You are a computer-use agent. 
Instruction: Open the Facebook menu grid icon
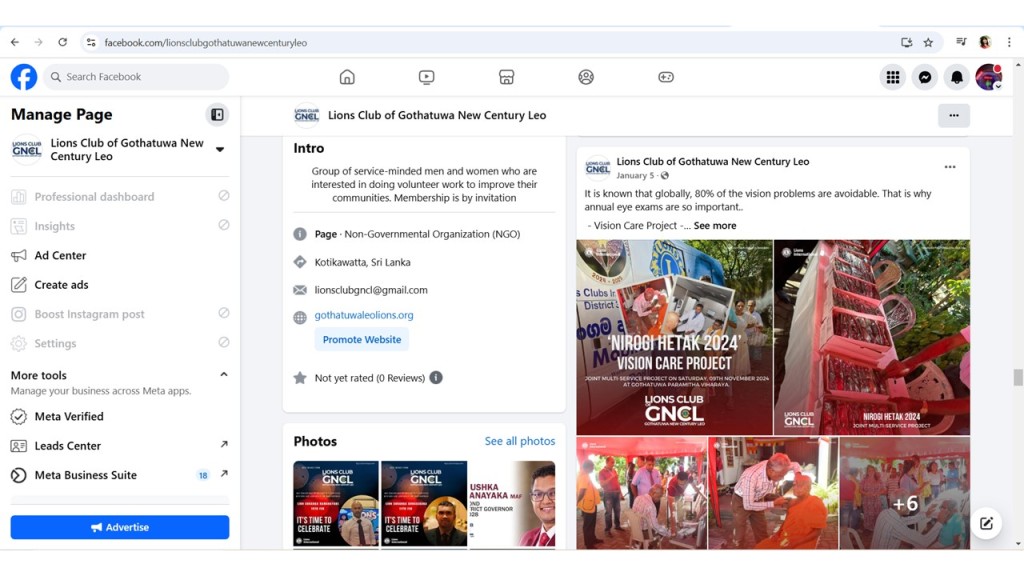coord(893,77)
